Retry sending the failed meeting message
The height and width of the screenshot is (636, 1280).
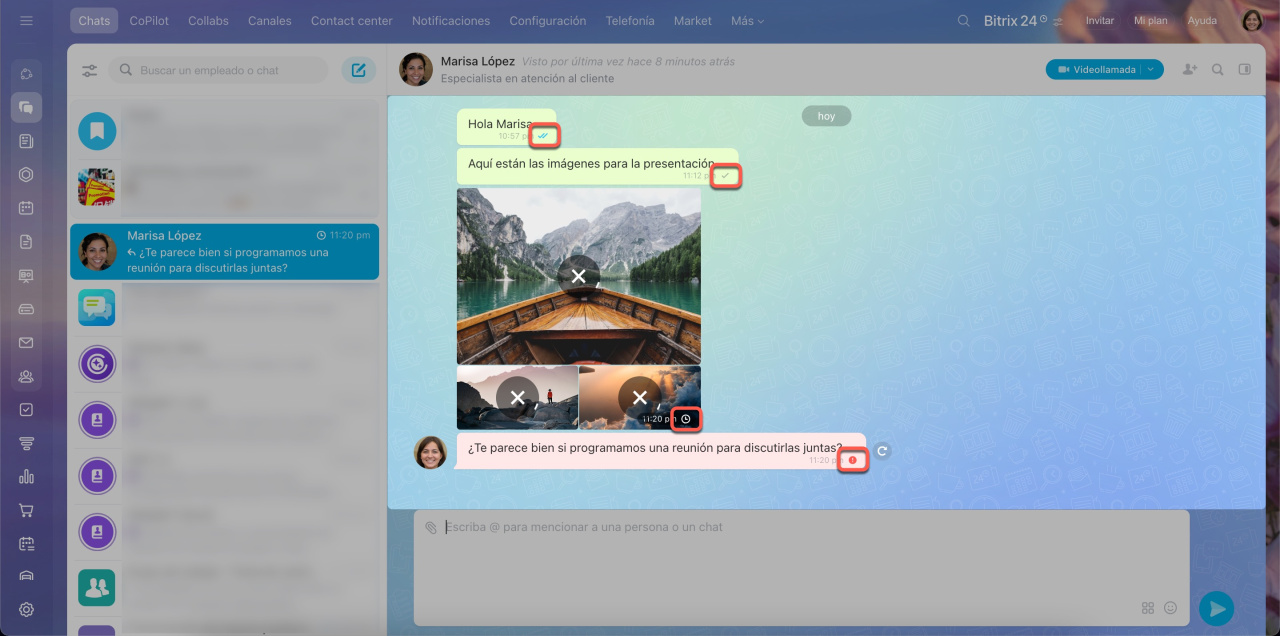[882, 451]
